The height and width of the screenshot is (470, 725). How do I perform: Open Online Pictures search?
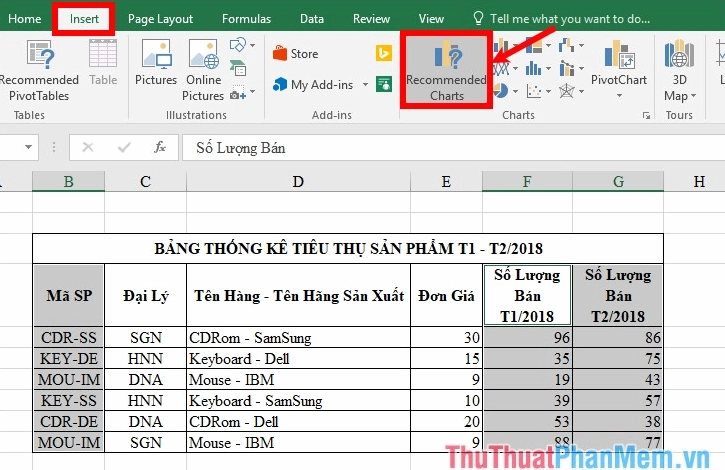click(x=203, y=70)
